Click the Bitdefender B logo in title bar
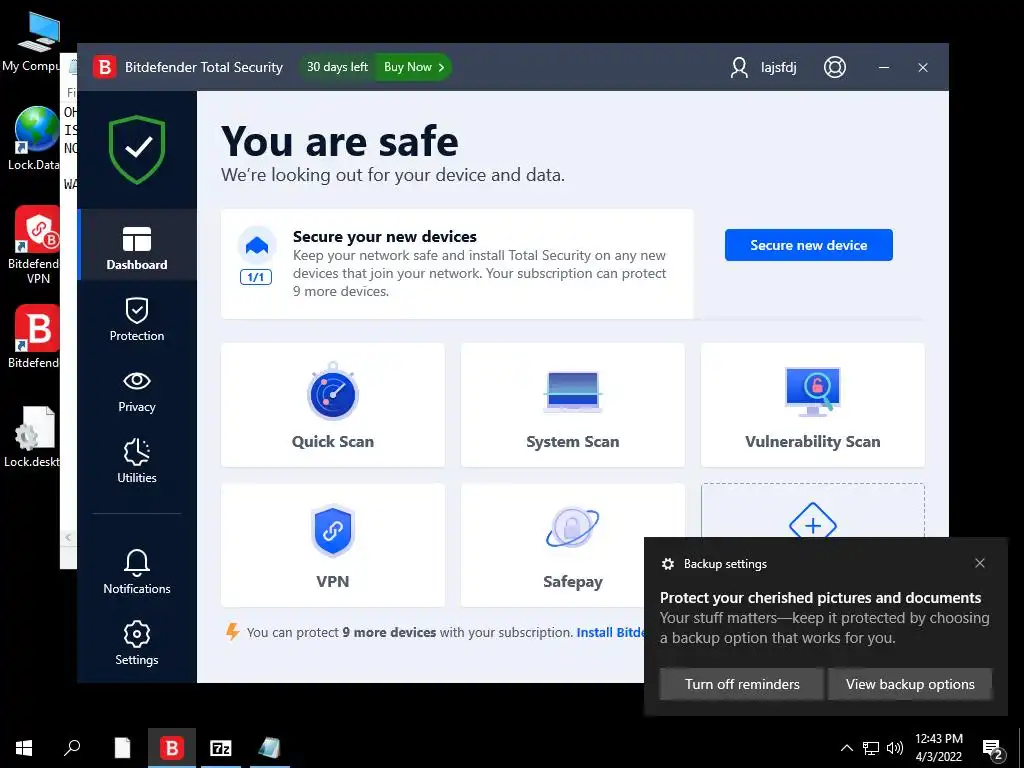This screenshot has height=768, width=1024. pyautogui.click(x=104, y=67)
